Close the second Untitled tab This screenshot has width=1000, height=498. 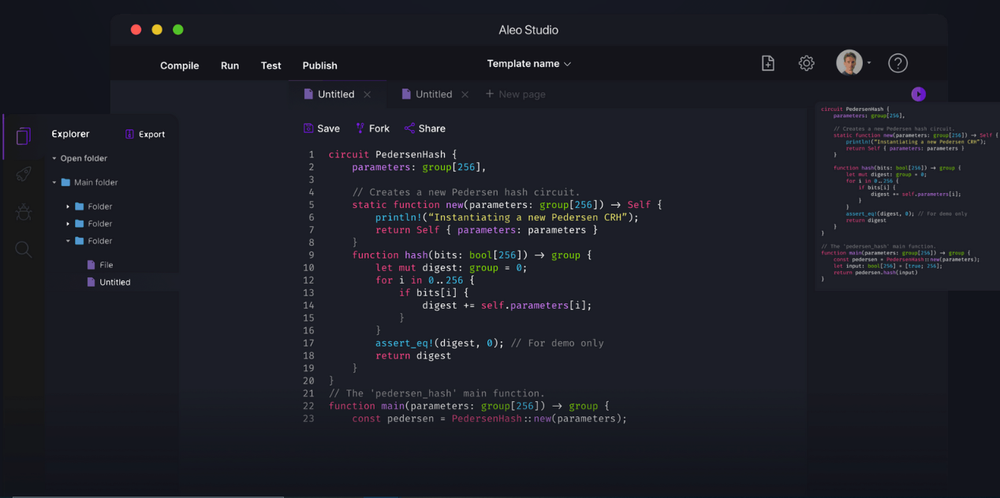[465, 94]
